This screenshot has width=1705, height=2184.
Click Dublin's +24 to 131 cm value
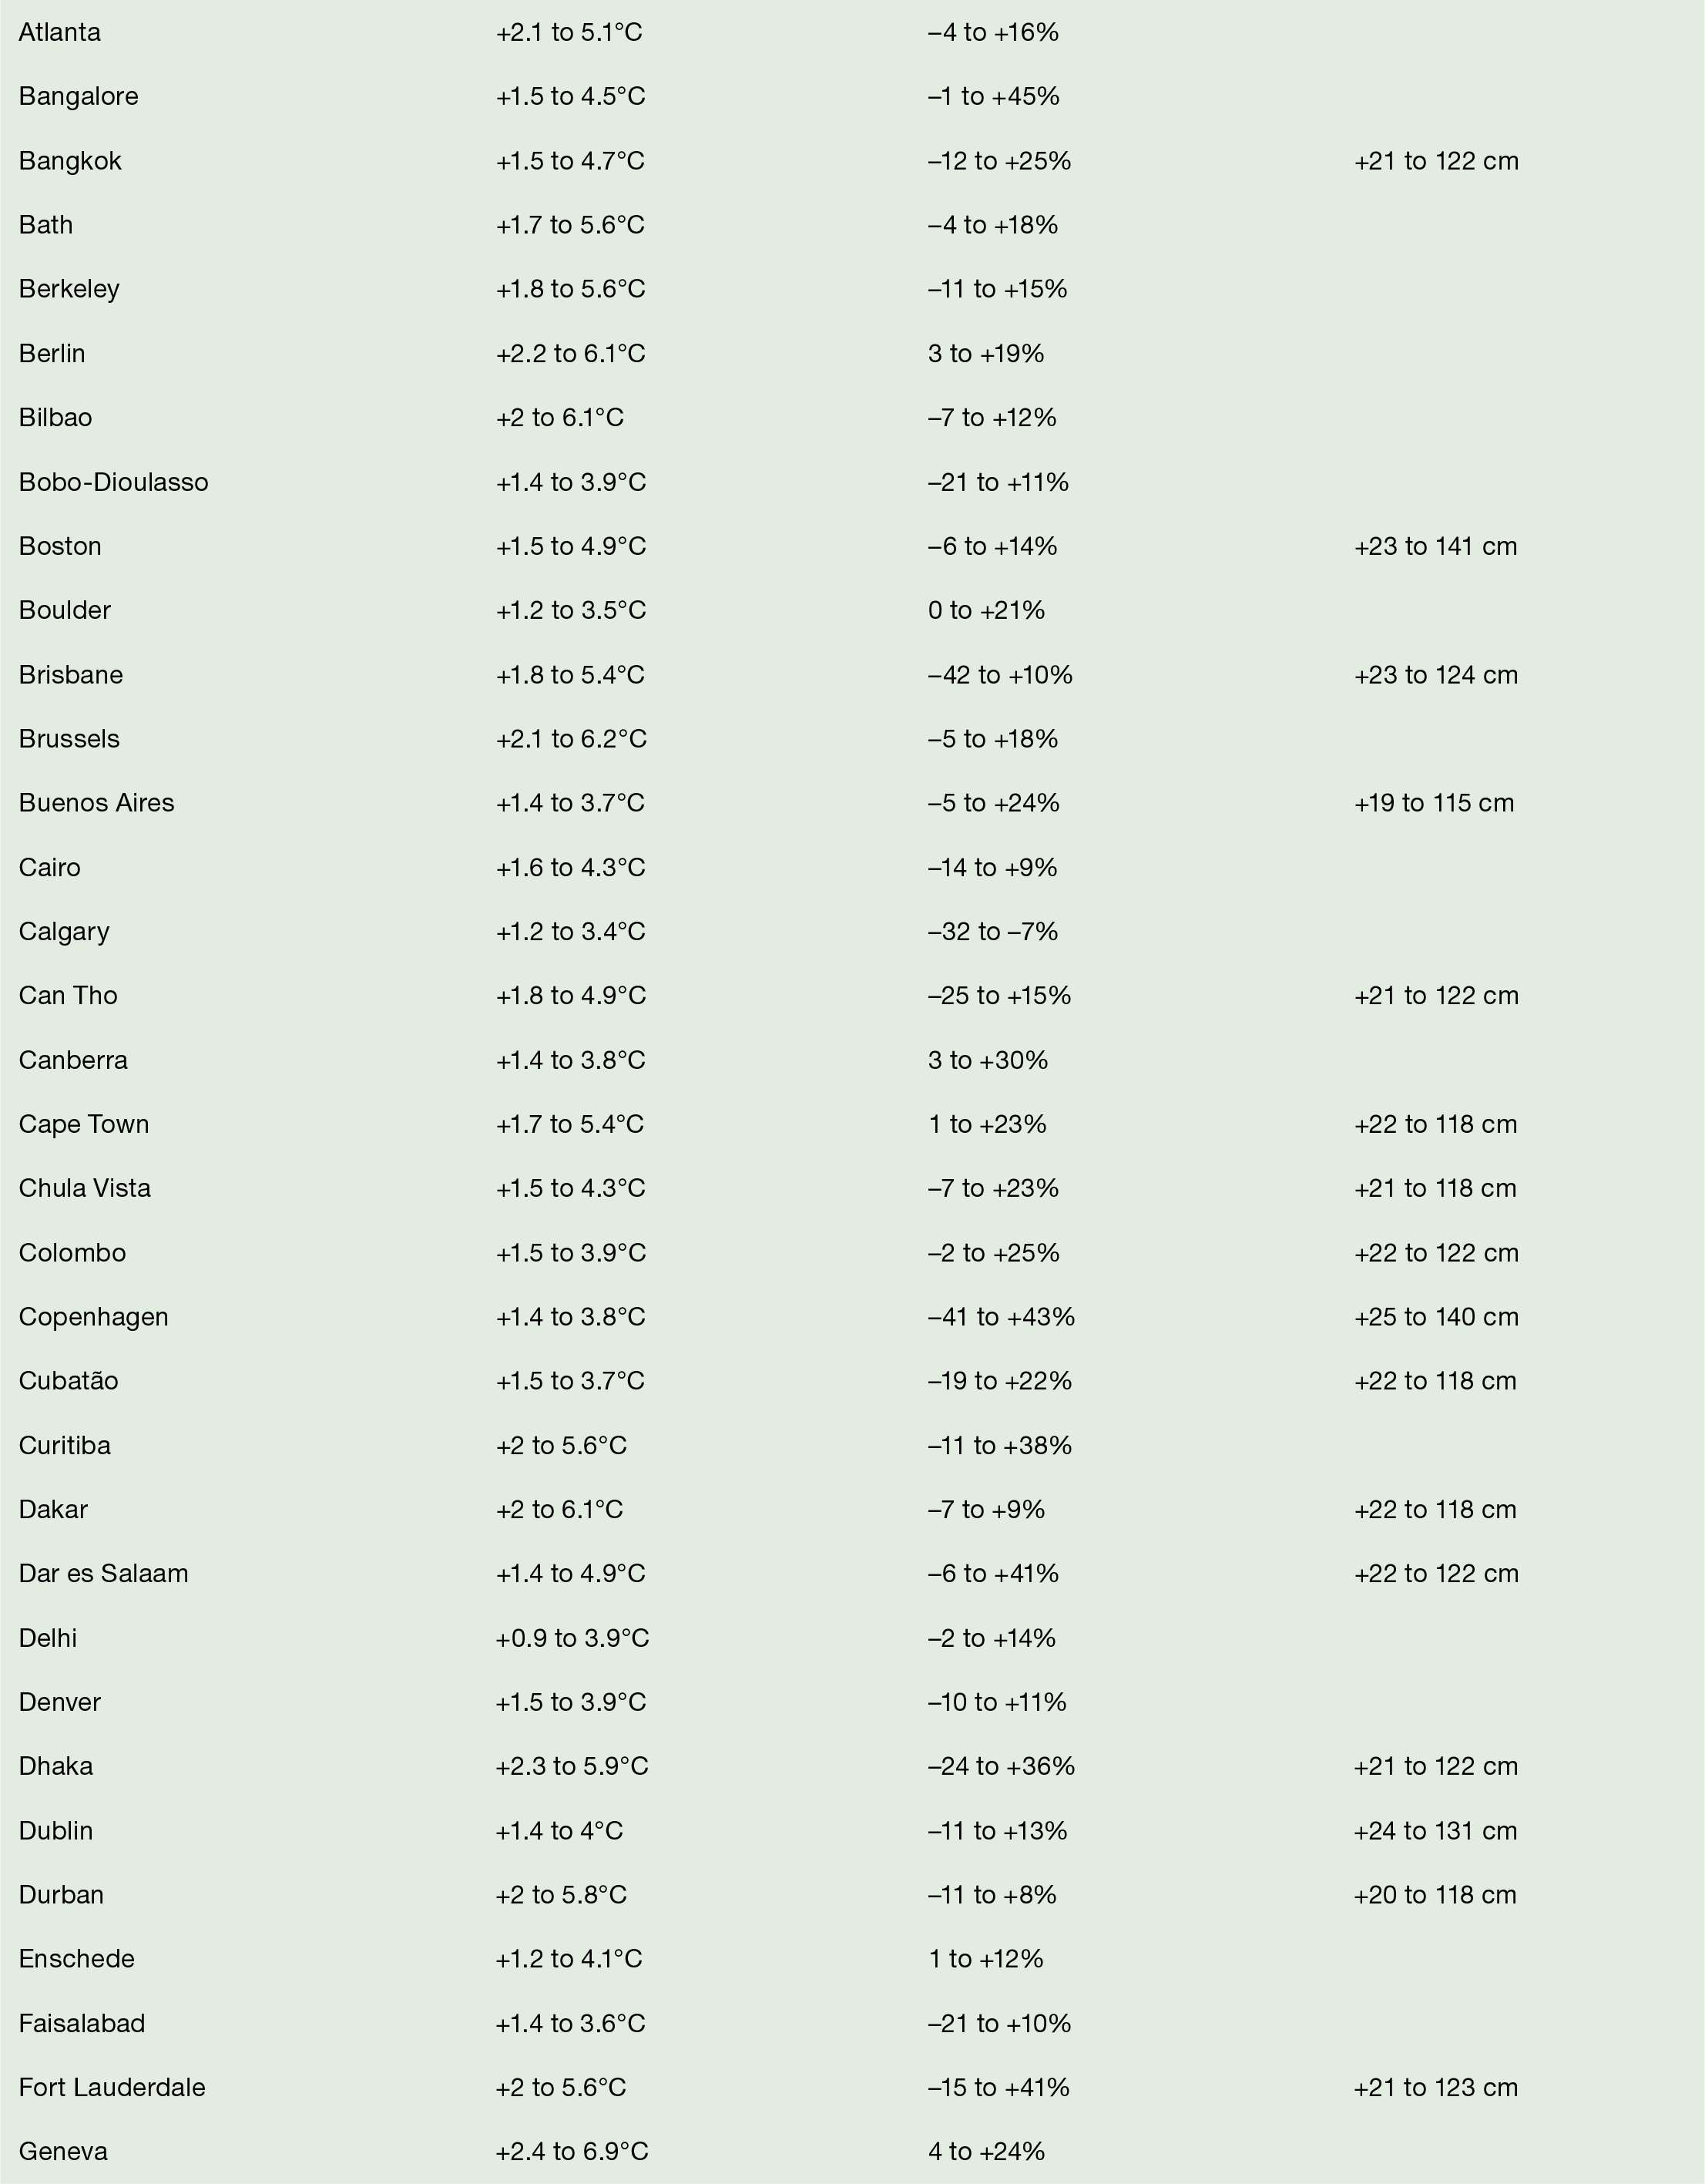click(1435, 1831)
